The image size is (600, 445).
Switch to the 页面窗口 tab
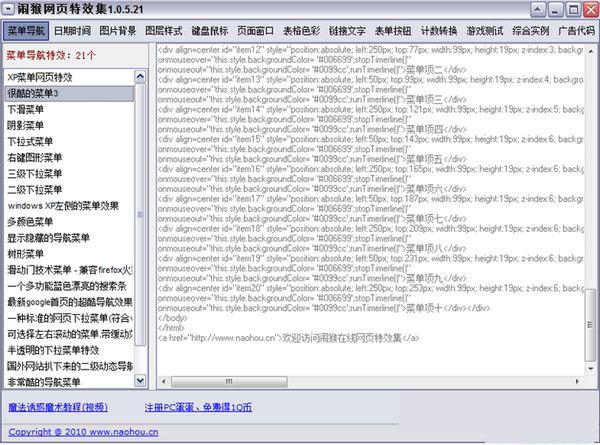(255, 31)
